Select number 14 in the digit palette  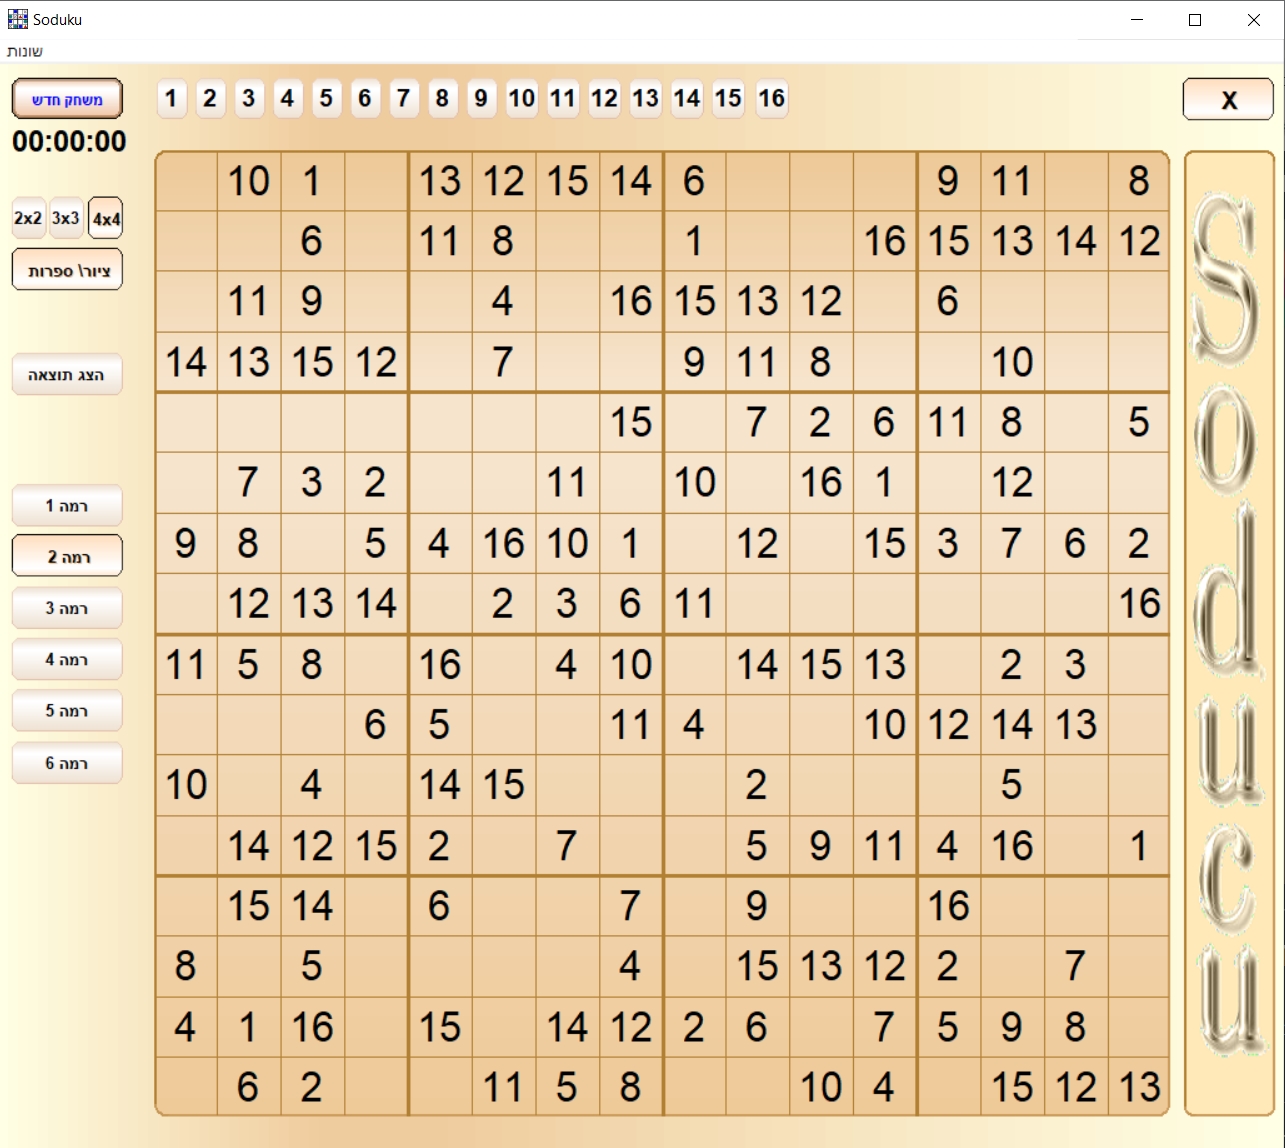coord(687,99)
